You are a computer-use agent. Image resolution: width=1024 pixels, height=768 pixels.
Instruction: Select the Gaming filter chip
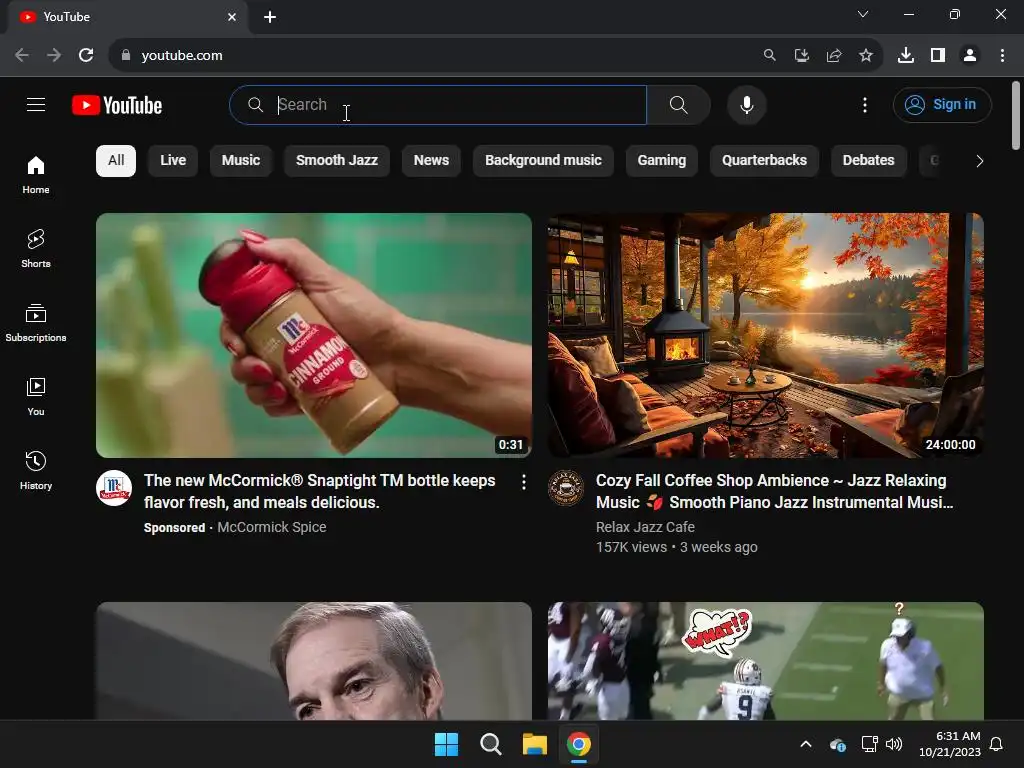[x=662, y=161]
